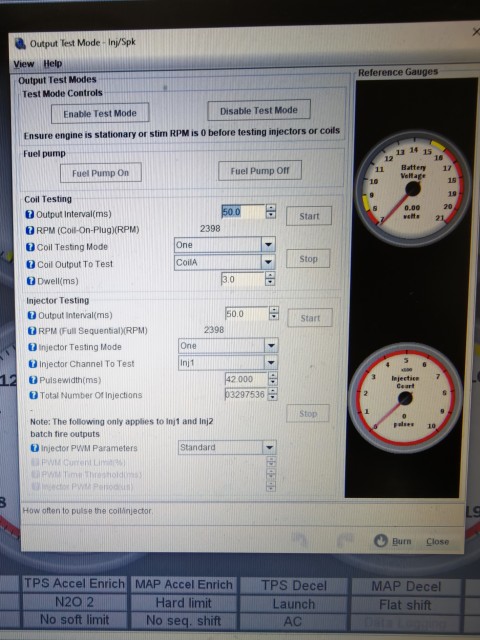480x640 pixels.
Task: Click the 'How often to pulse the coil/injector' hint
Action: pyautogui.click(x=87, y=511)
